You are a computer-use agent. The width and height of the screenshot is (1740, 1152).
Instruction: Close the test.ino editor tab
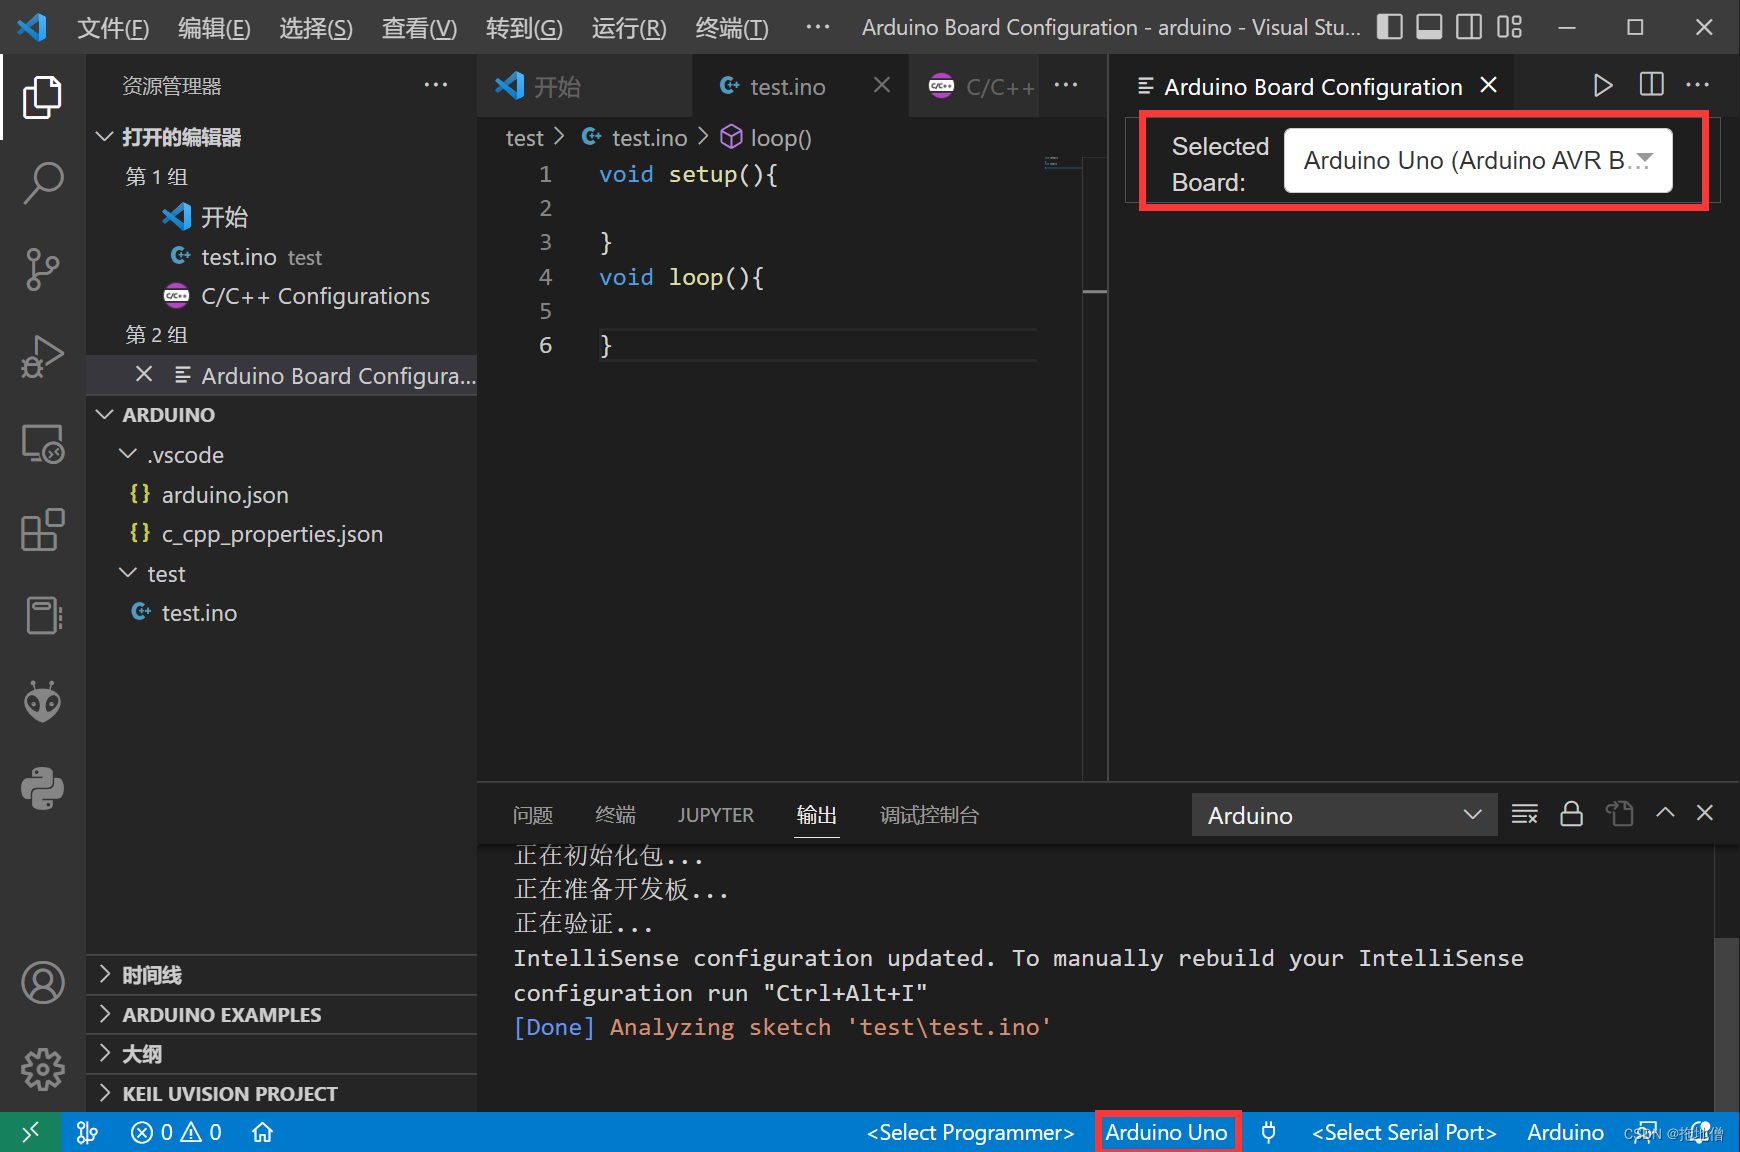pyautogui.click(x=881, y=85)
